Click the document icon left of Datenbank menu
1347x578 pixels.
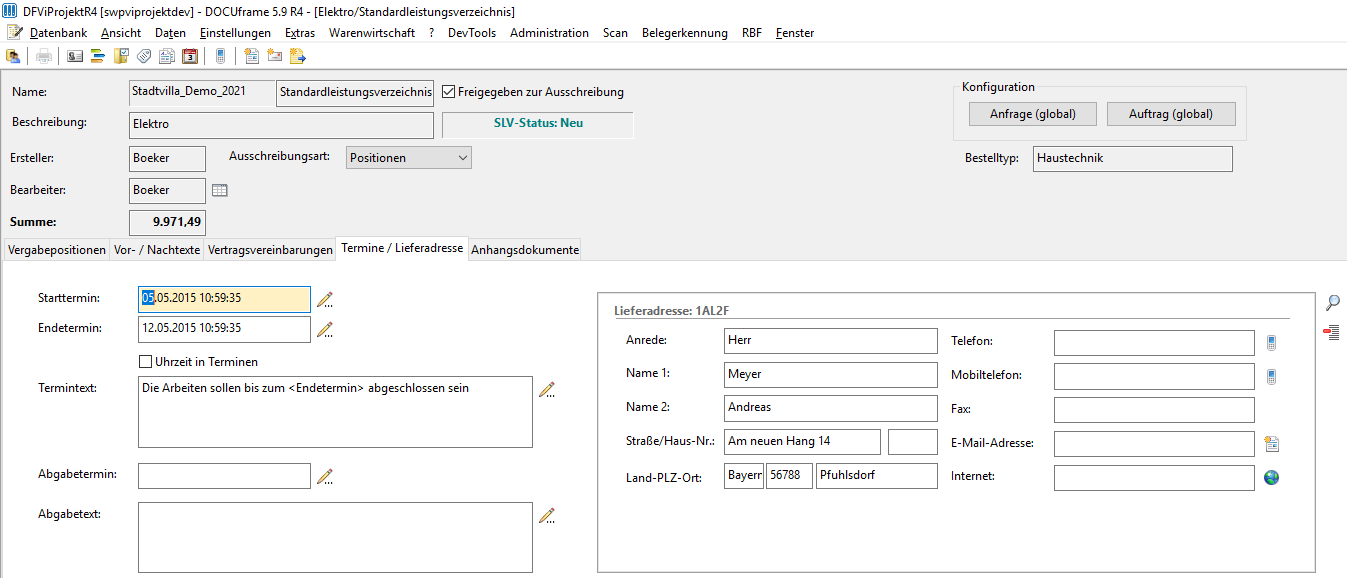pos(15,32)
